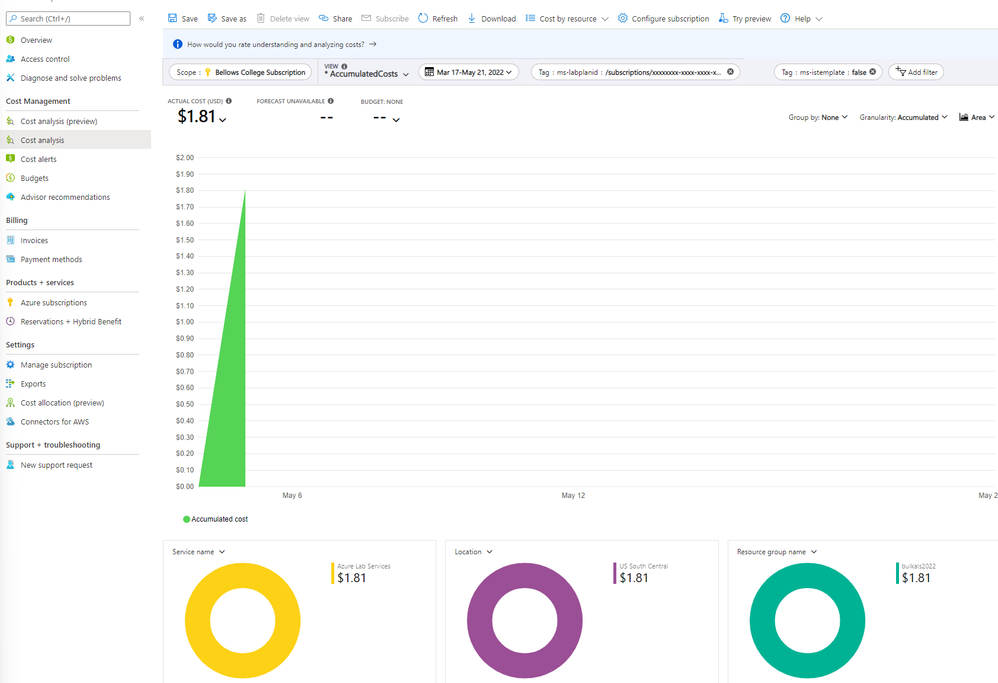This screenshot has height=683, width=998.
Task: Click the Connectors for AWS icon
Action: coord(10,421)
